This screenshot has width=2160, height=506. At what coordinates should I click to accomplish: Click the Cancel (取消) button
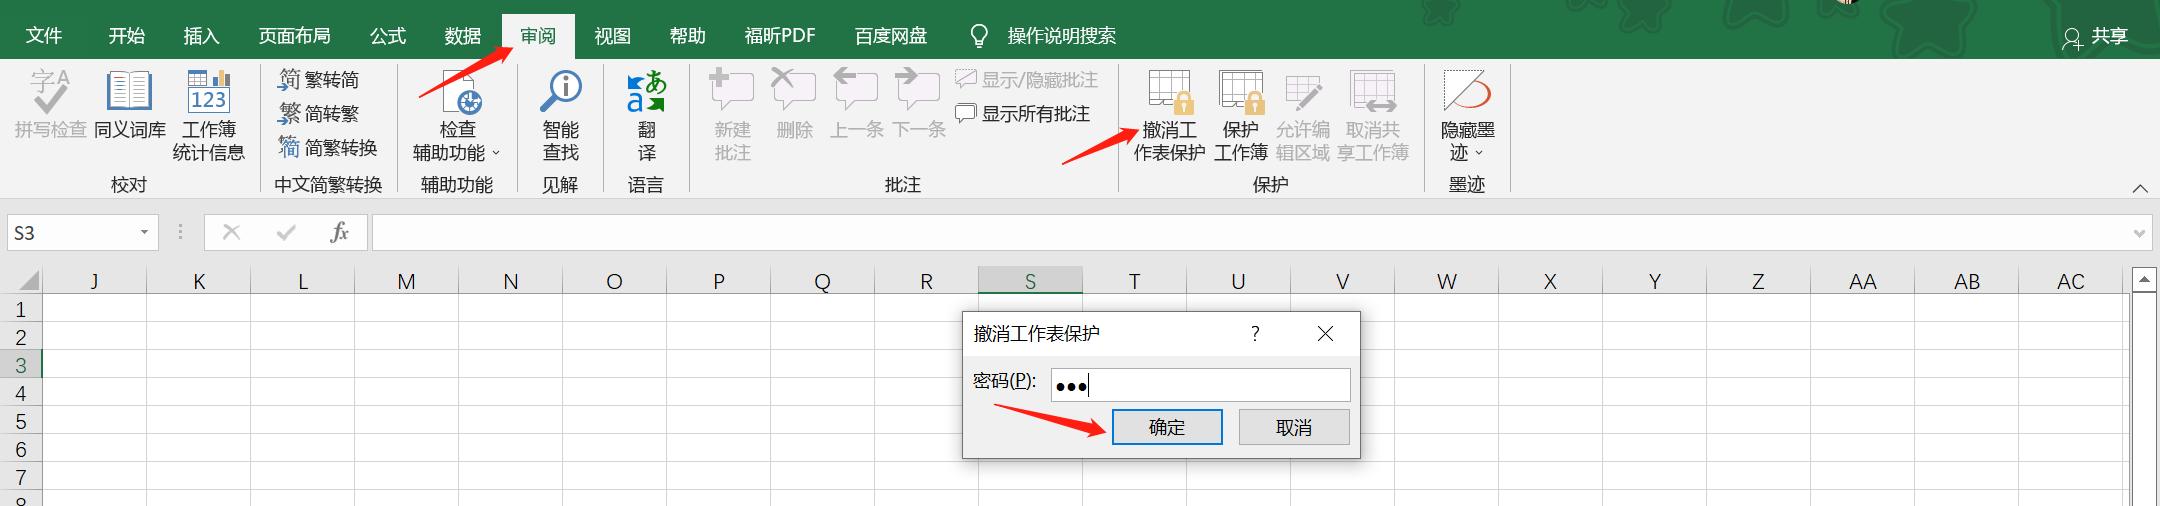pos(1294,427)
